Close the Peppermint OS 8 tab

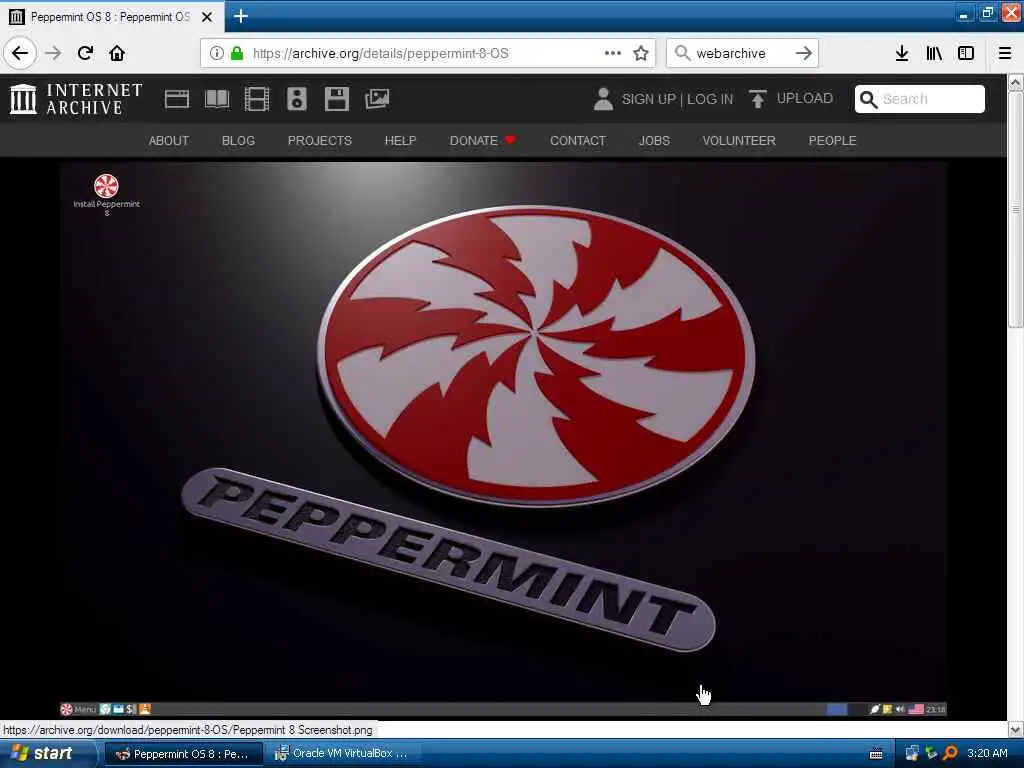207,17
